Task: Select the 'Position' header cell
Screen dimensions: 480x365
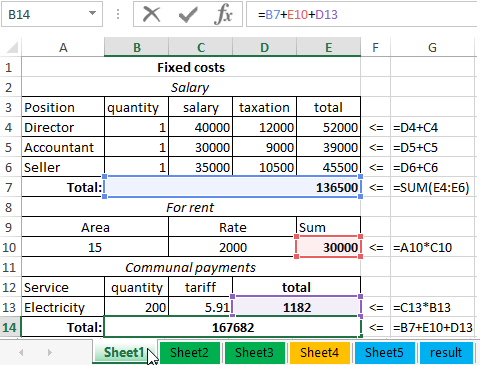Action: [x=63, y=107]
